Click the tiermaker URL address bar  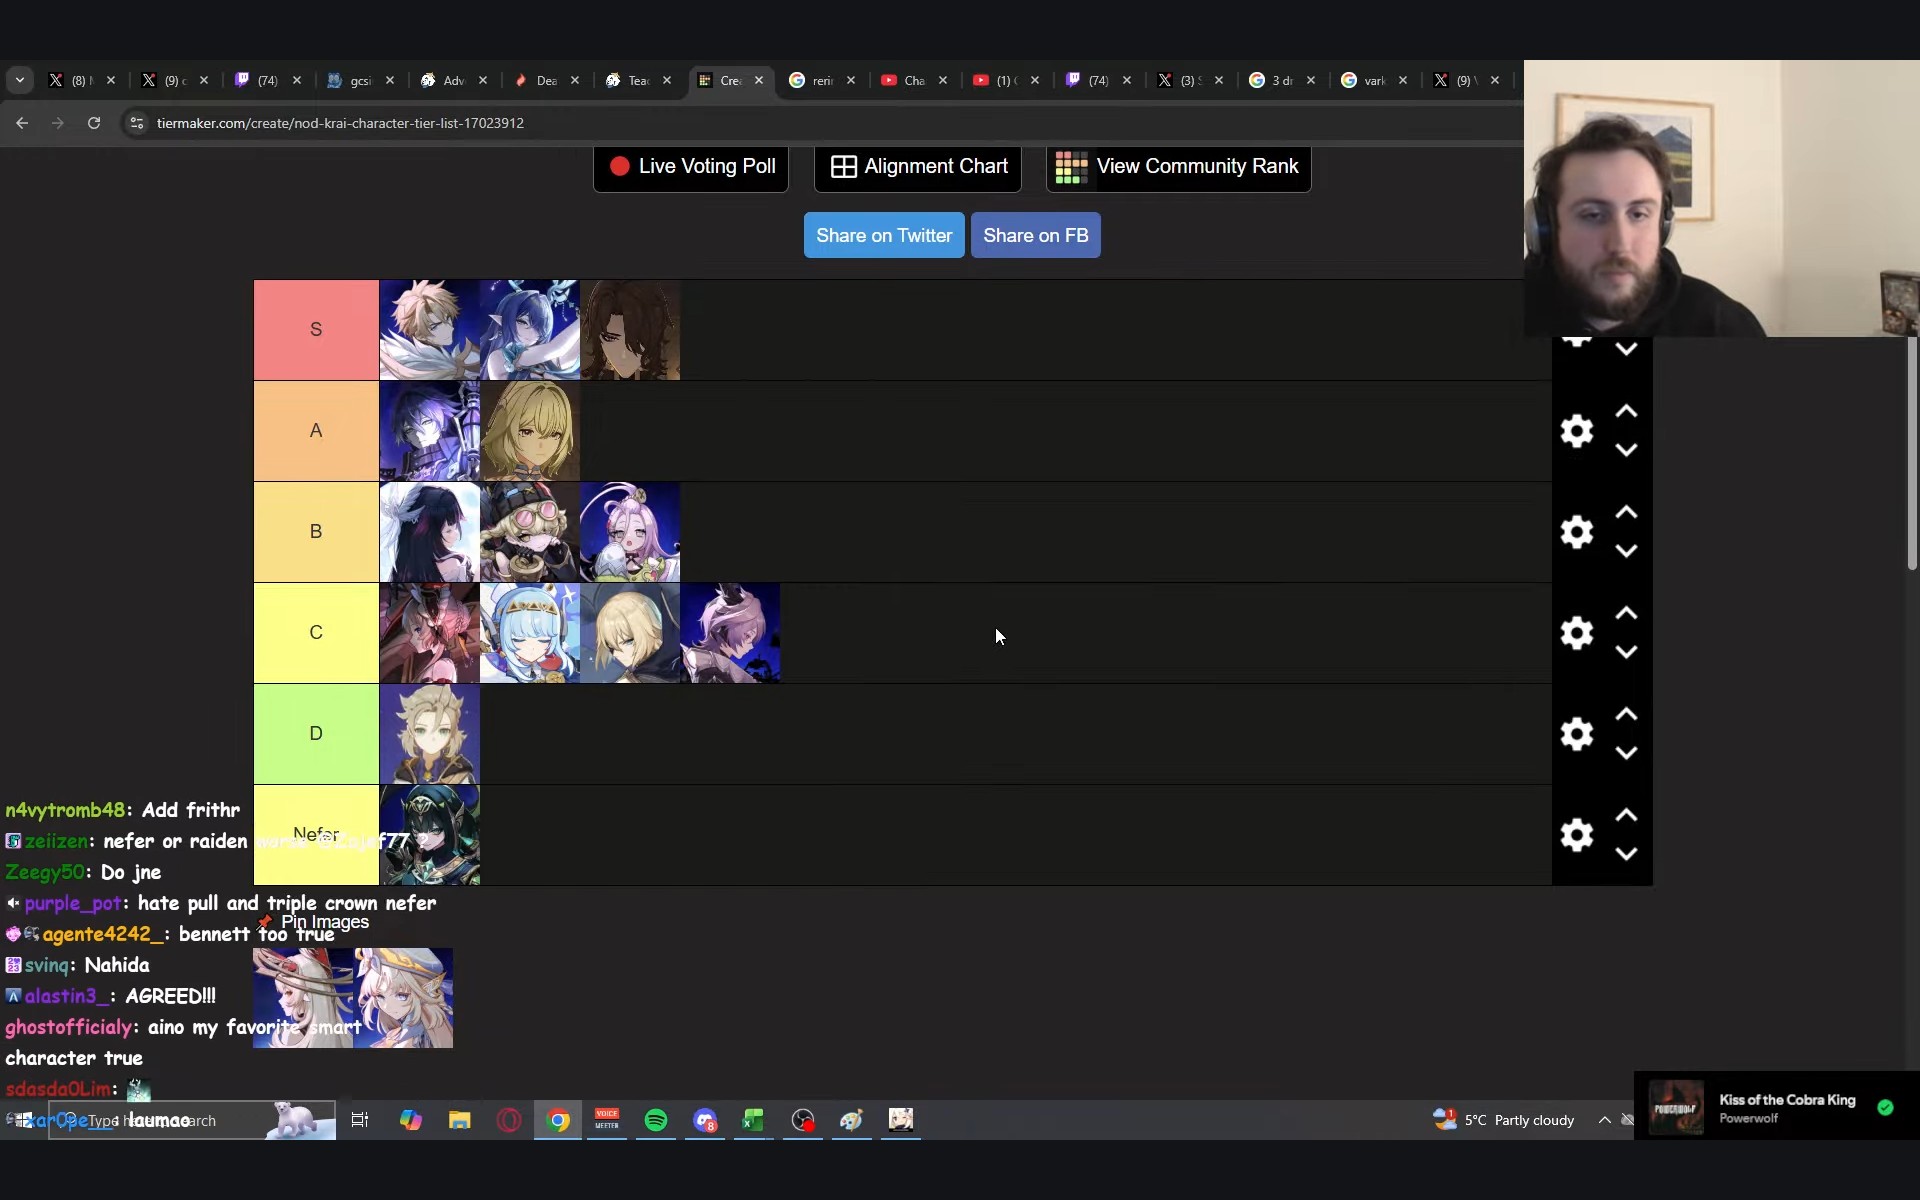pyautogui.click(x=340, y=123)
